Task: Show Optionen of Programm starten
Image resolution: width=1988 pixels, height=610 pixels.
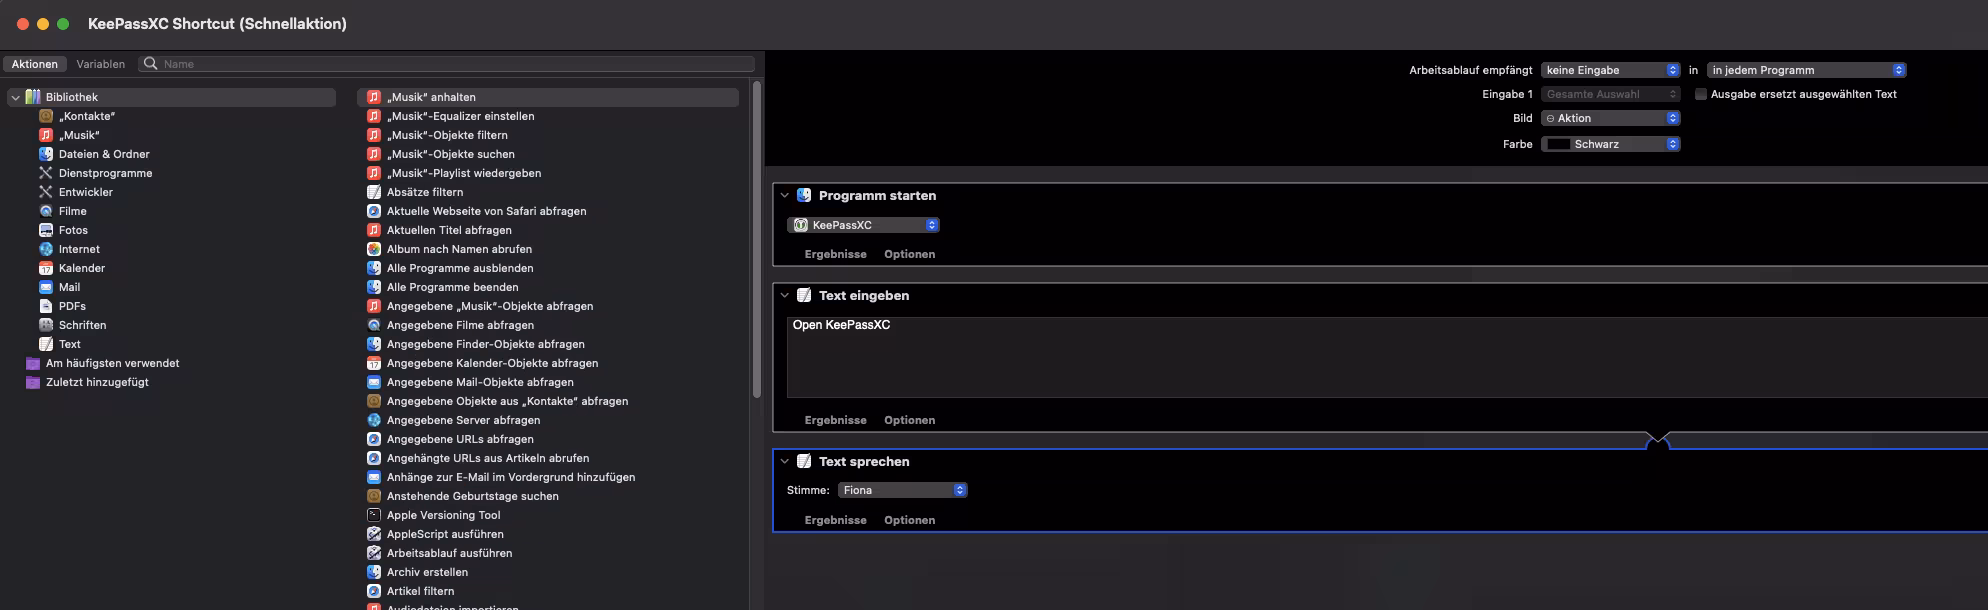Action: pyautogui.click(x=910, y=254)
